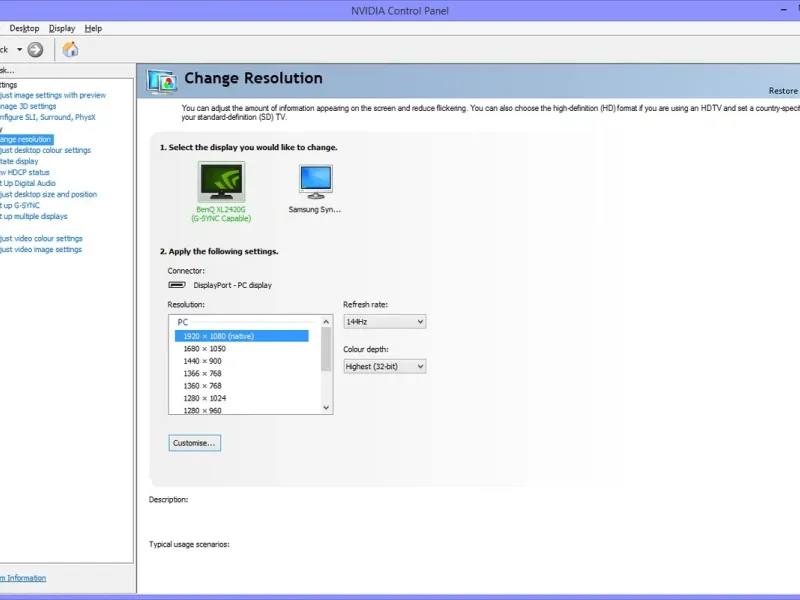Image resolution: width=800 pixels, height=600 pixels.
Task: Open the Display menu
Action: (x=62, y=29)
